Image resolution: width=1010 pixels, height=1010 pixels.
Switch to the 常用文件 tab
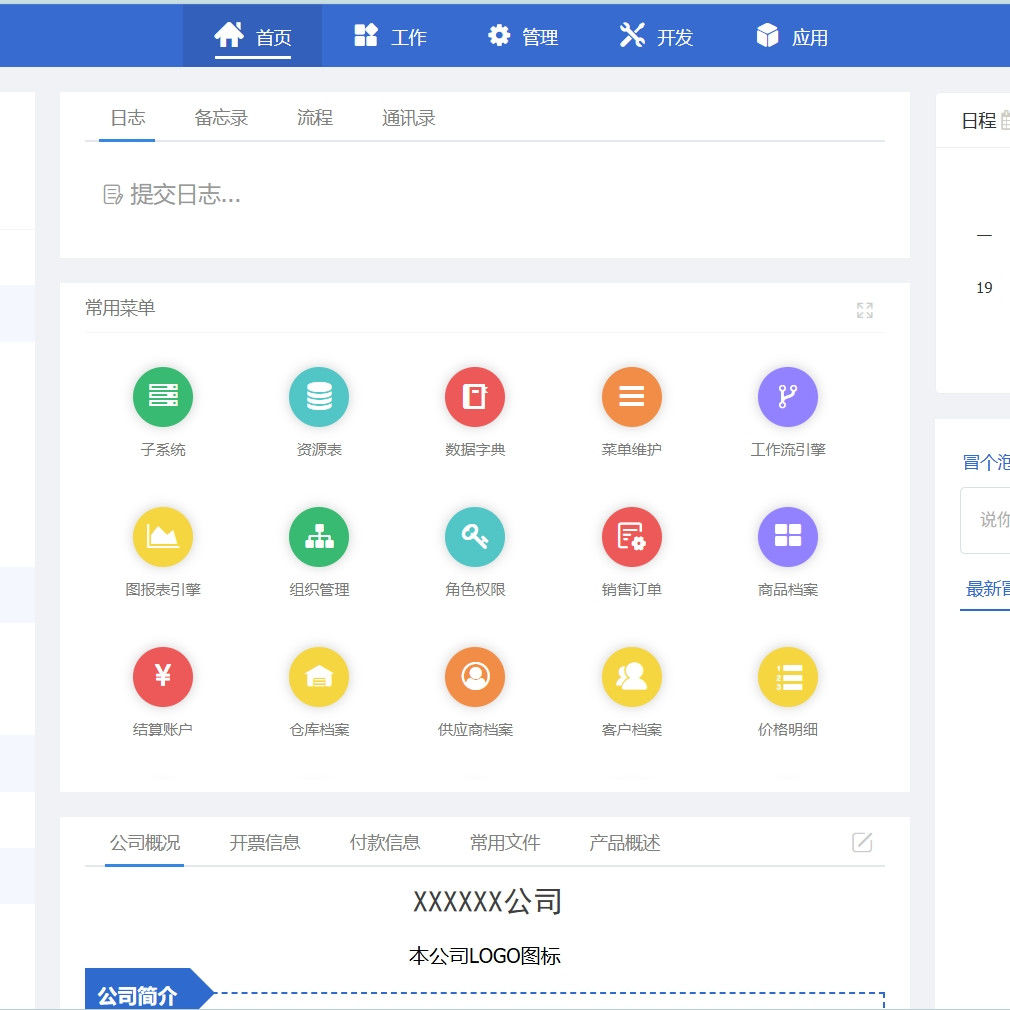(504, 843)
